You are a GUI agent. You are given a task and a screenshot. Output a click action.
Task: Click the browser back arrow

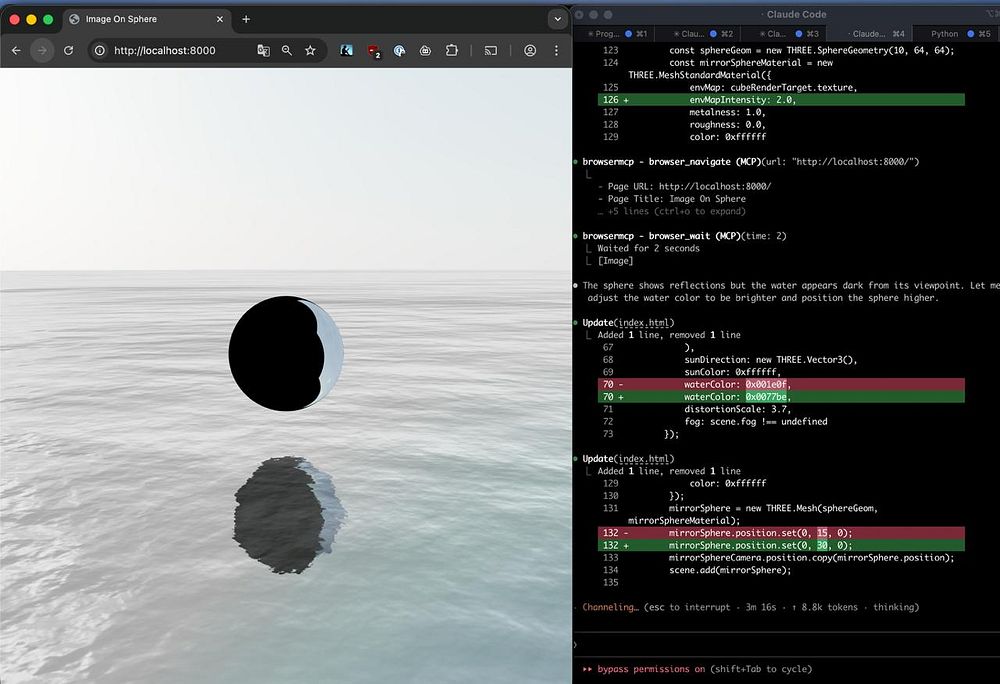tap(16, 50)
